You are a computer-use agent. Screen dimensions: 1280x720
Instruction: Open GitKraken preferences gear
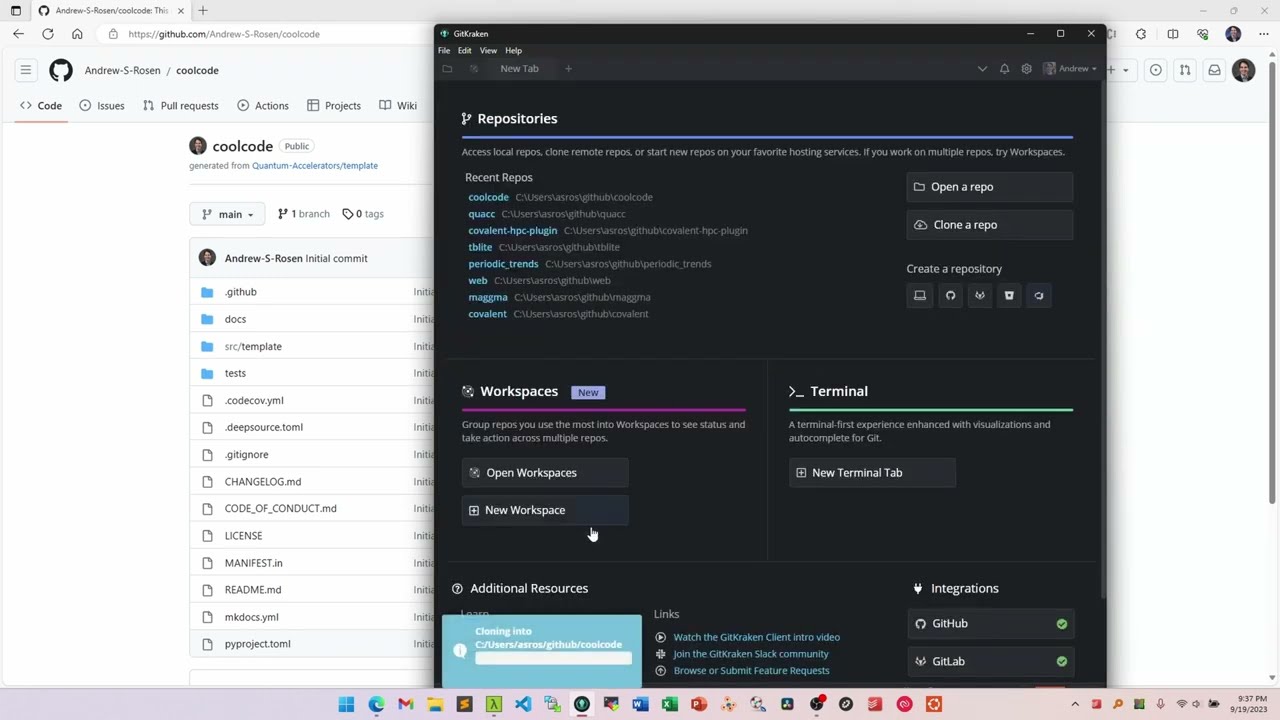click(1026, 69)
